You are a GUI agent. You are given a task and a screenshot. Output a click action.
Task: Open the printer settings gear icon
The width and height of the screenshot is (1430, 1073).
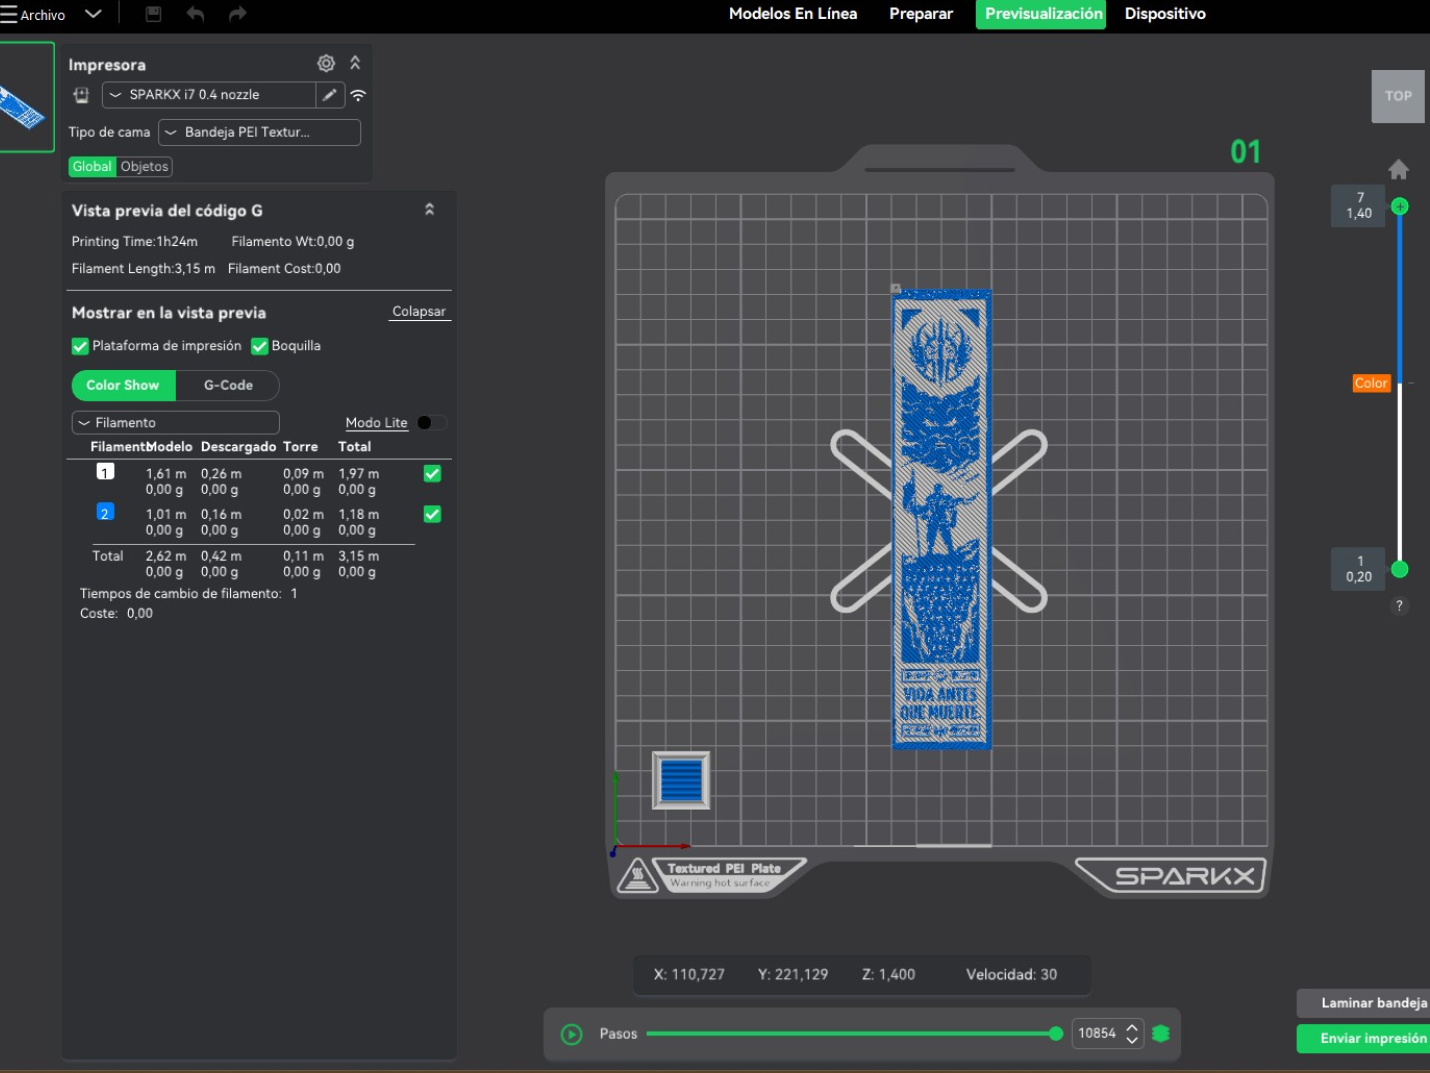tap(326, 63)
